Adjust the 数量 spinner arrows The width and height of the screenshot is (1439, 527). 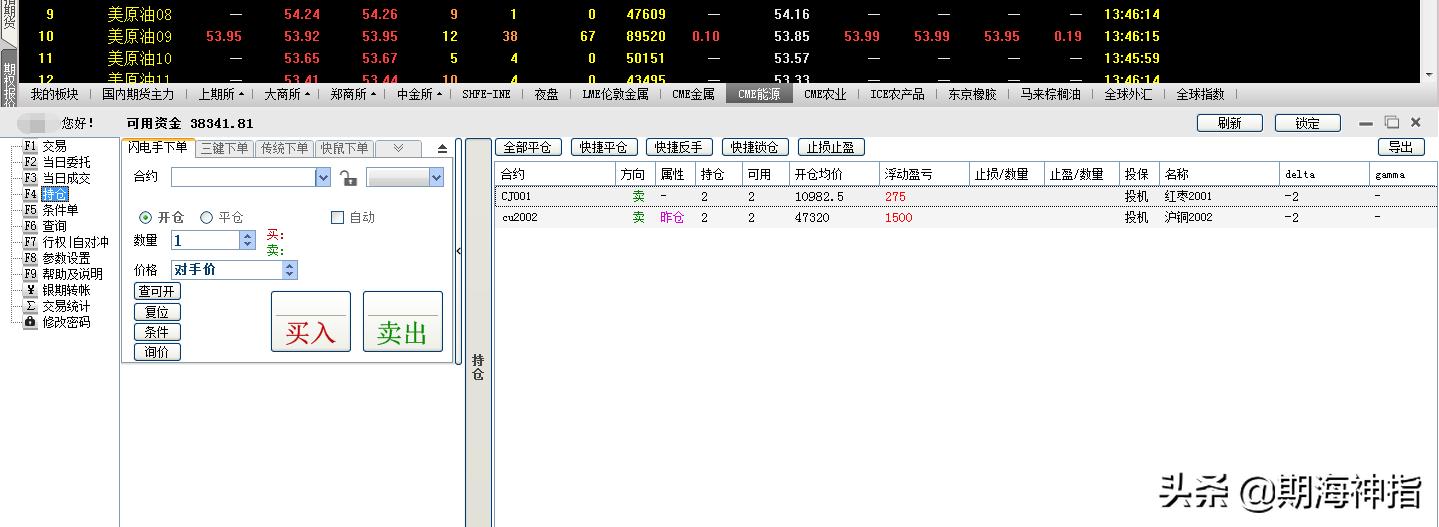[x=248, y=240]
